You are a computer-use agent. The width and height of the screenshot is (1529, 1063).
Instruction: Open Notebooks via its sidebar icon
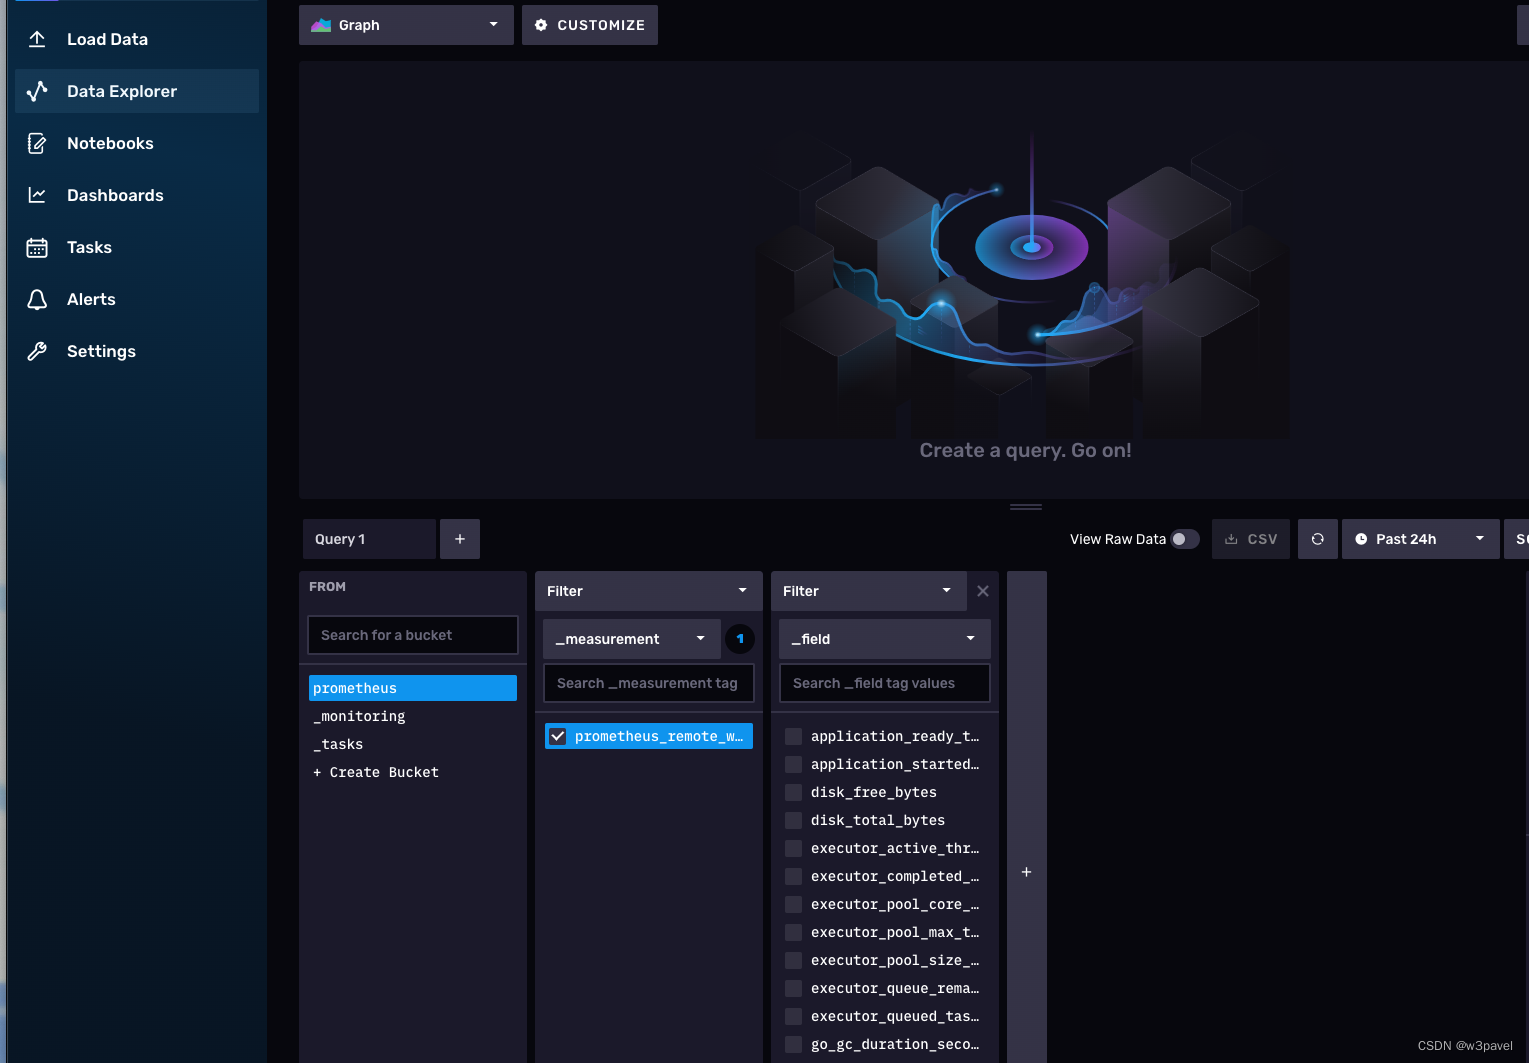point(37,143)
